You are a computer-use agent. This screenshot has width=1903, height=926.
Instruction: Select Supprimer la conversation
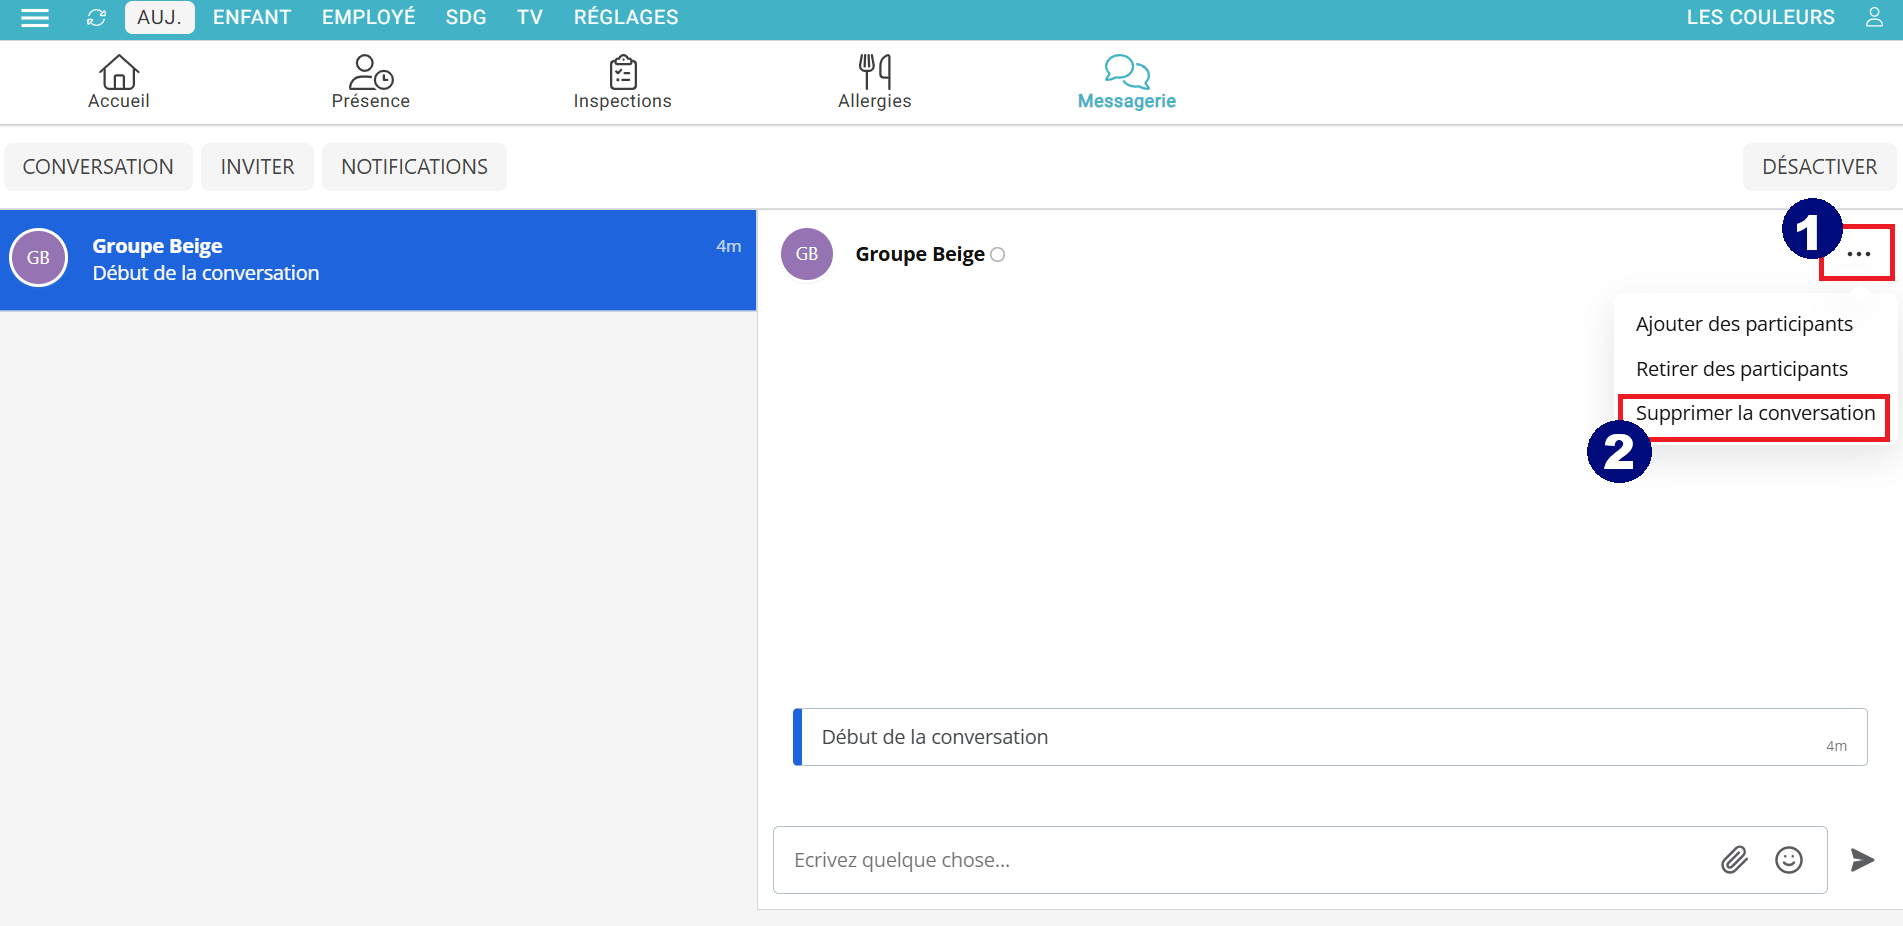tap(1755, 414)
